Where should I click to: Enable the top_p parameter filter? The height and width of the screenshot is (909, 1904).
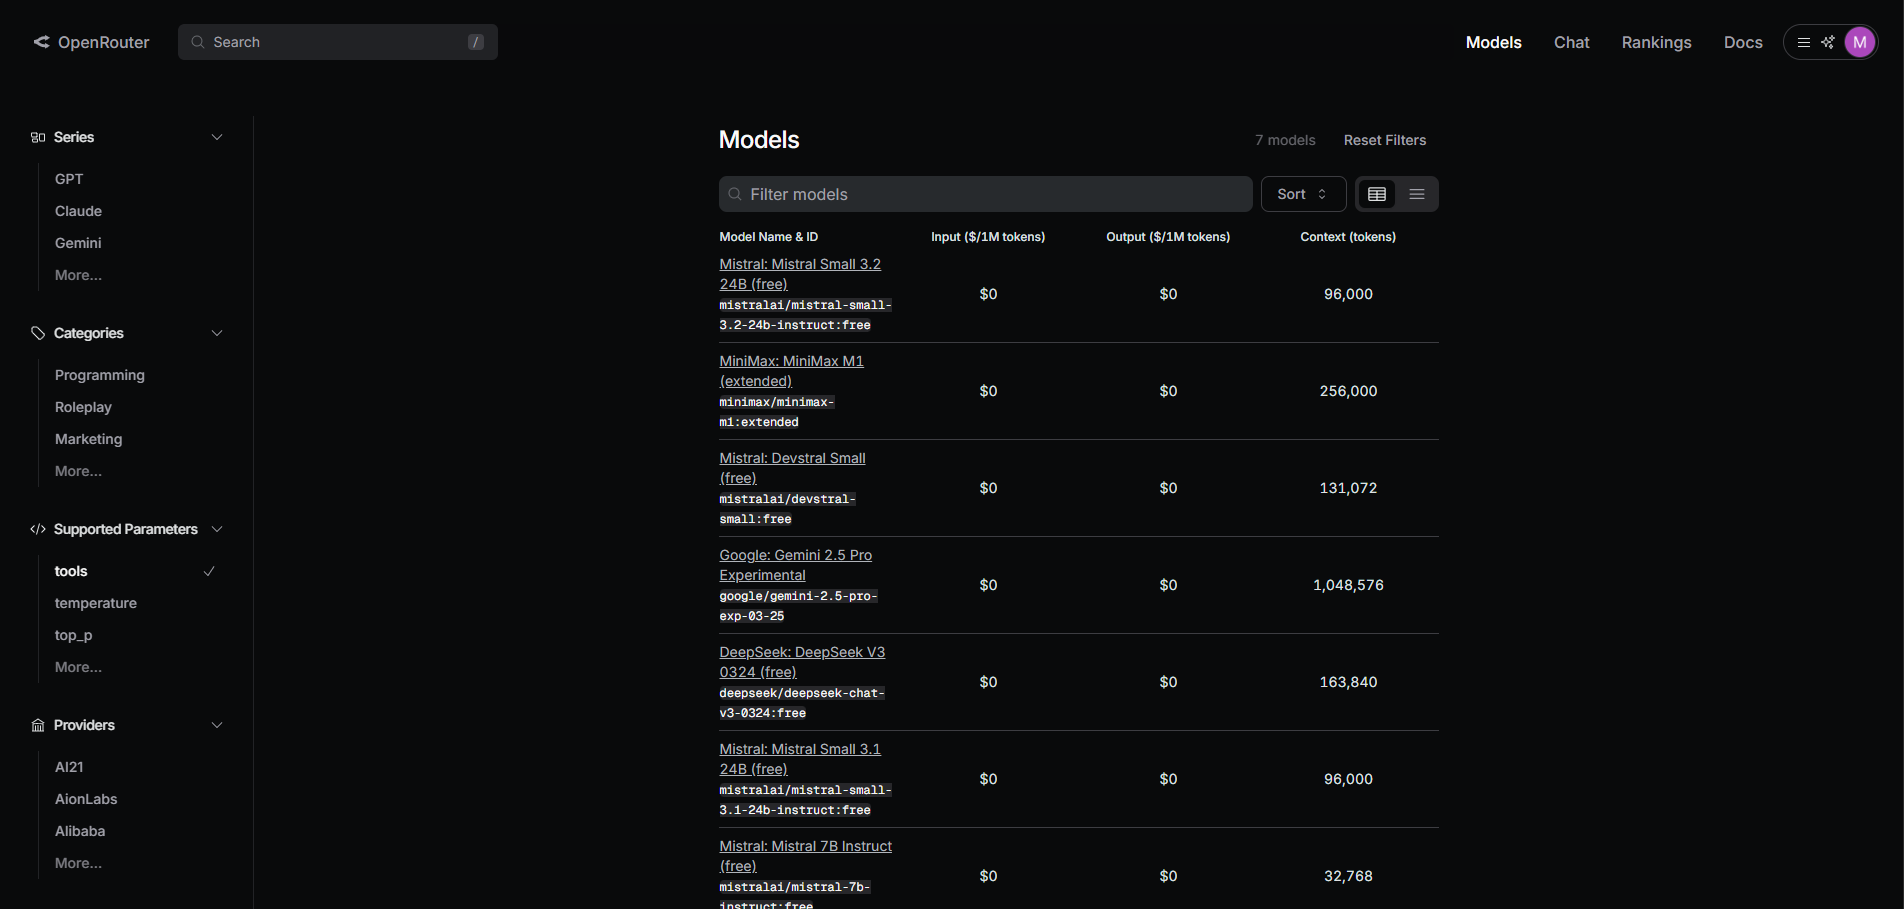[x=73, y=635]
